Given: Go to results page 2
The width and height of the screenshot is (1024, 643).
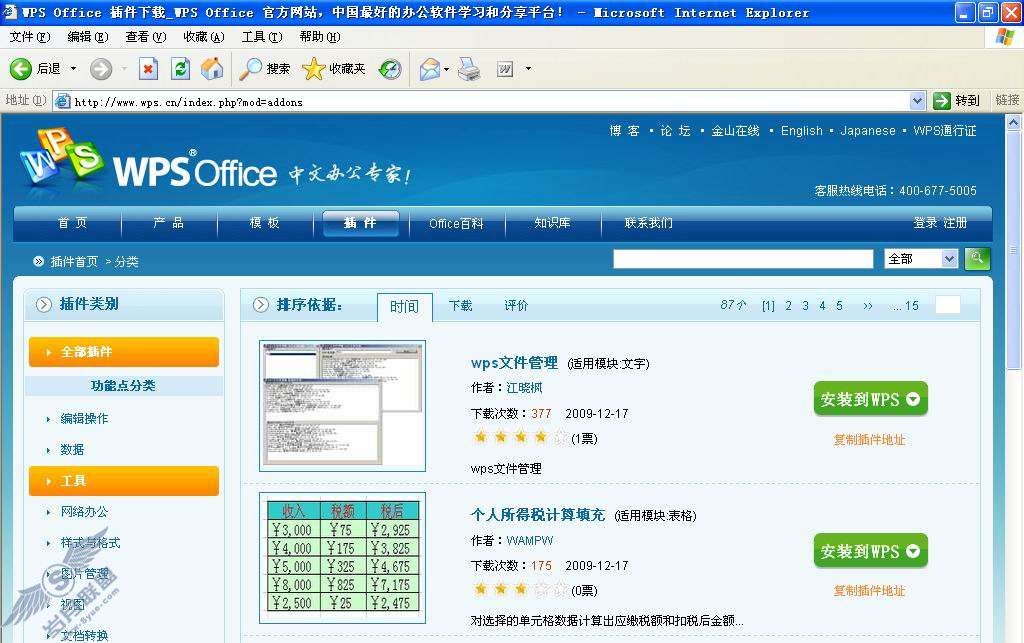Looking at the screenshot, I should point(789,306).
